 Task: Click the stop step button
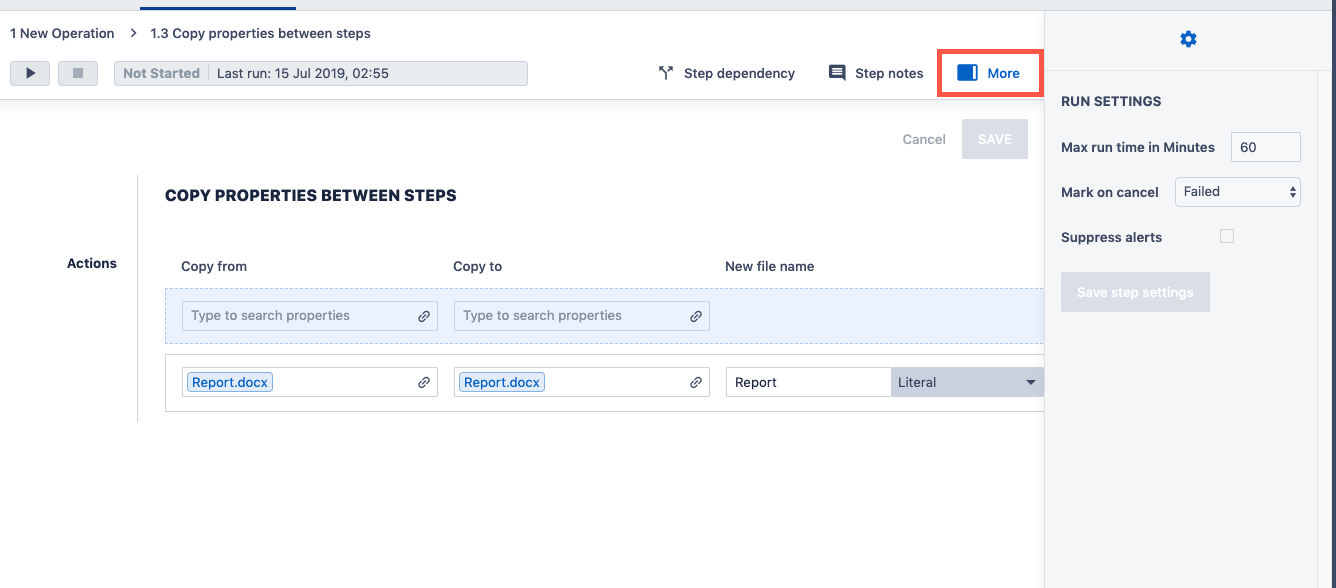click(x=77, y=73)
